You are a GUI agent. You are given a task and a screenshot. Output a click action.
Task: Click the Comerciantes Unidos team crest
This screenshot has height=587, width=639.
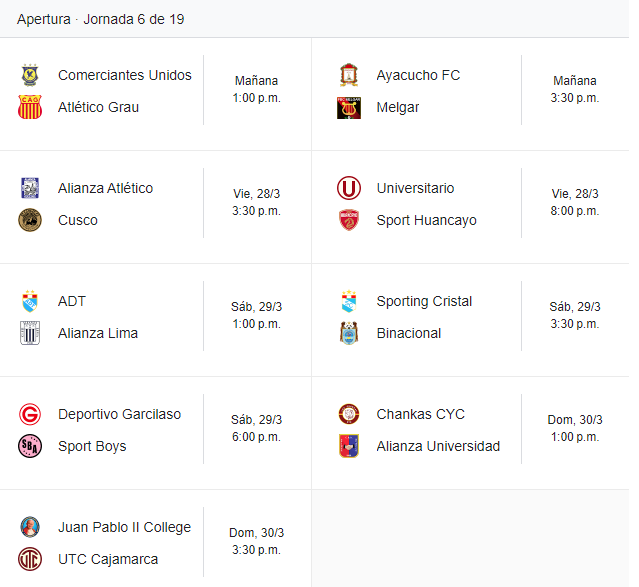point(30,75)
